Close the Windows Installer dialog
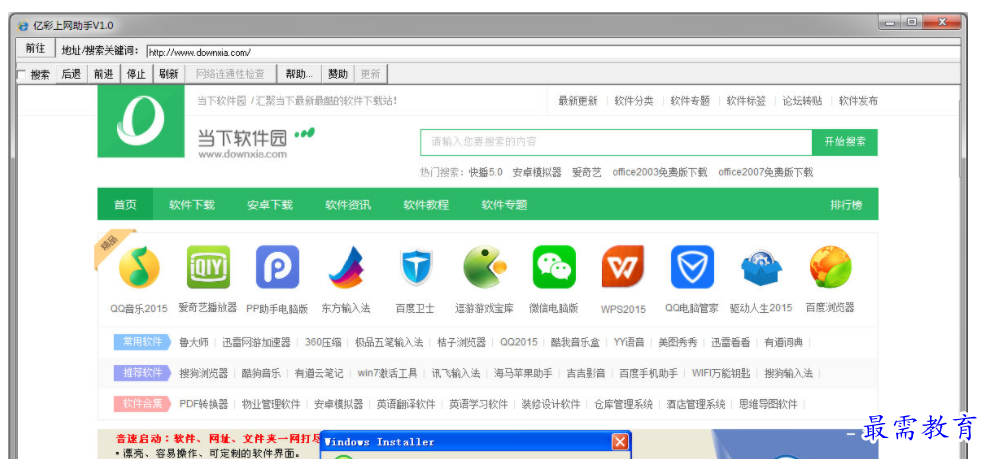985x459 pixels. coord(620,441)
